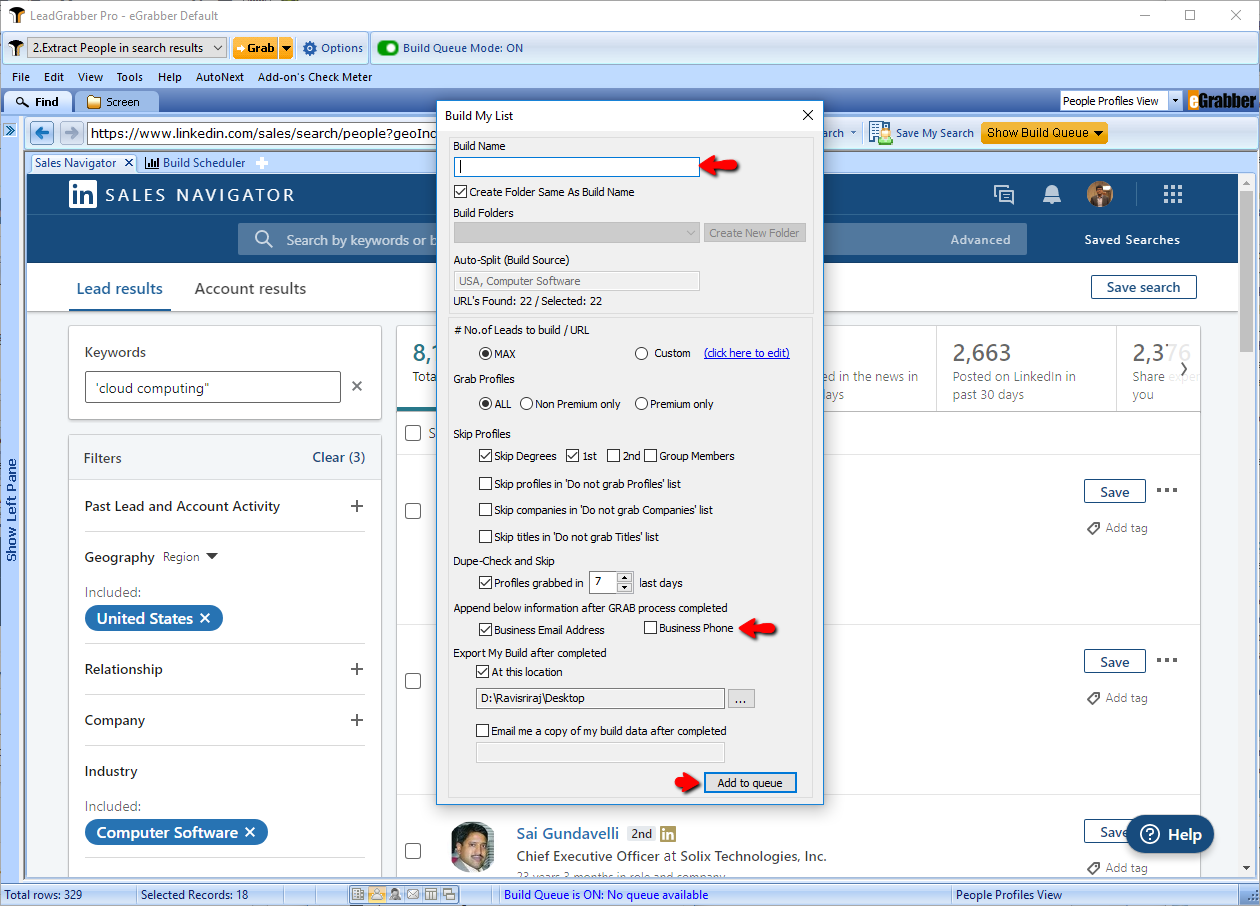1260x906 pixels.
Task: Click the Save My Search icon
Action: pyautogui.click(x=880, y=133)
